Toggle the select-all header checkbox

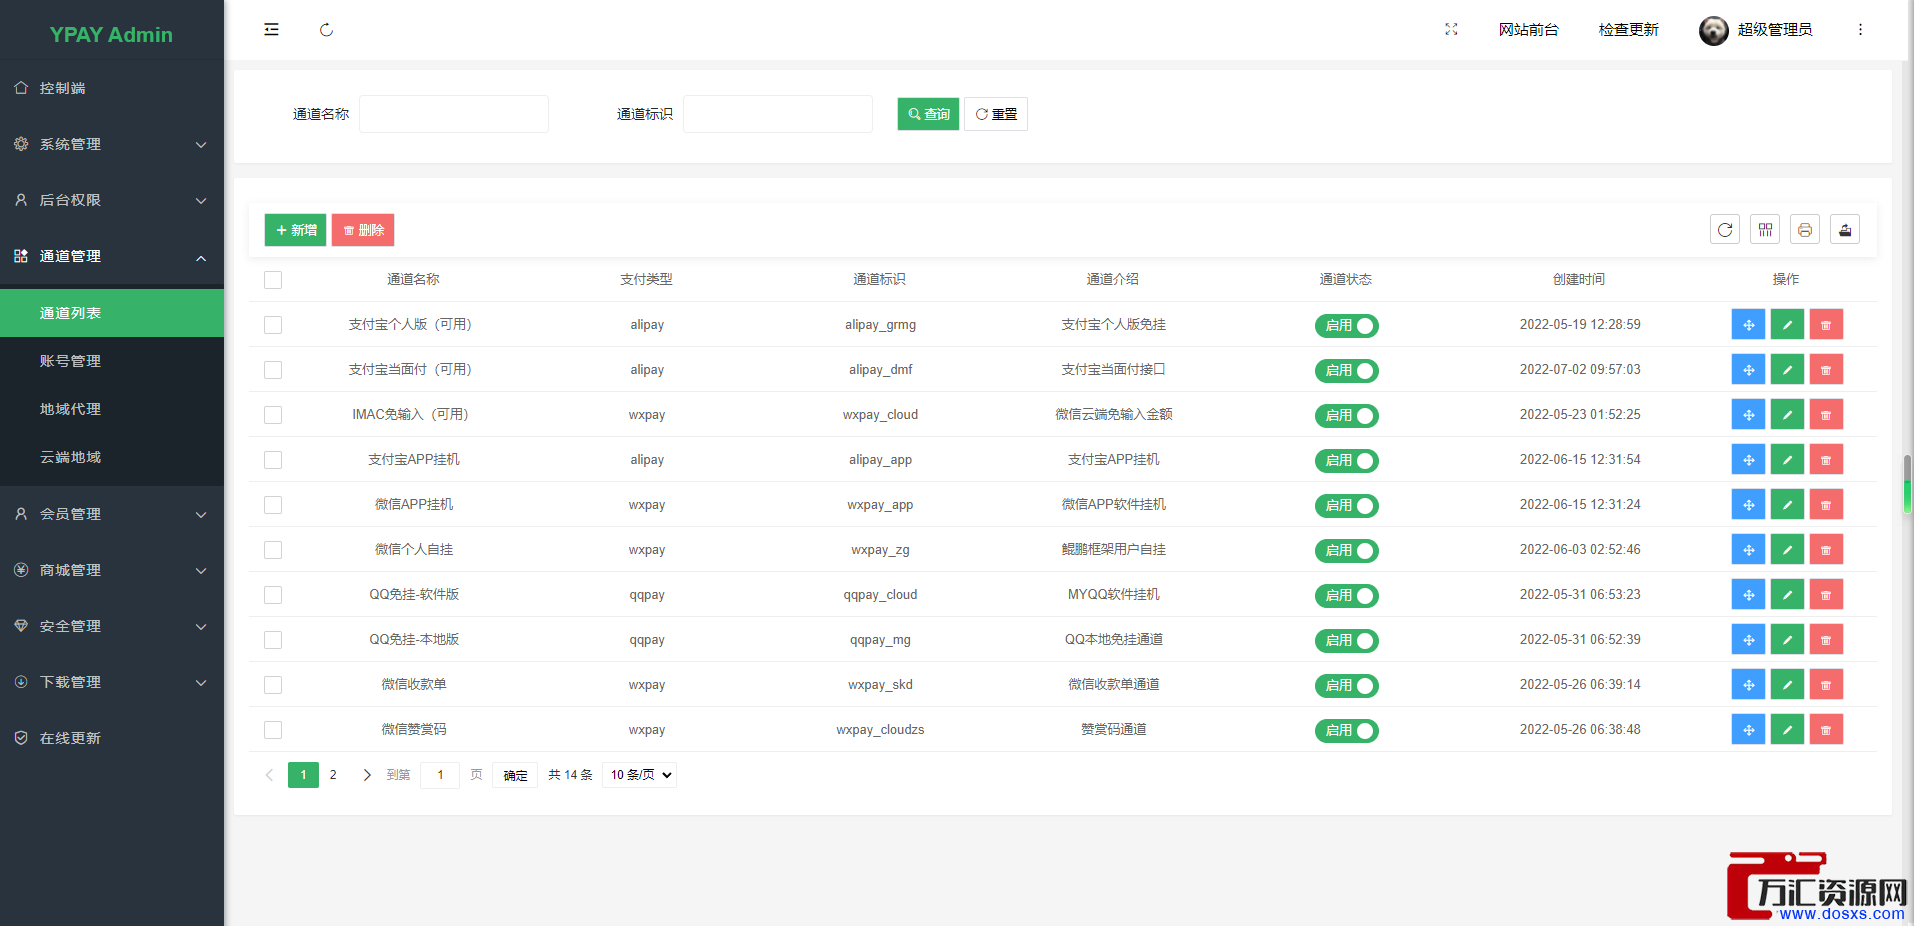click(x=273, y=280)
